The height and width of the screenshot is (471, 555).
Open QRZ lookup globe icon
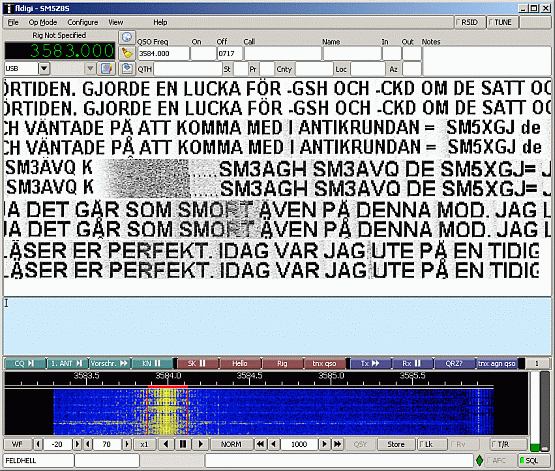(x=126, y=37)
